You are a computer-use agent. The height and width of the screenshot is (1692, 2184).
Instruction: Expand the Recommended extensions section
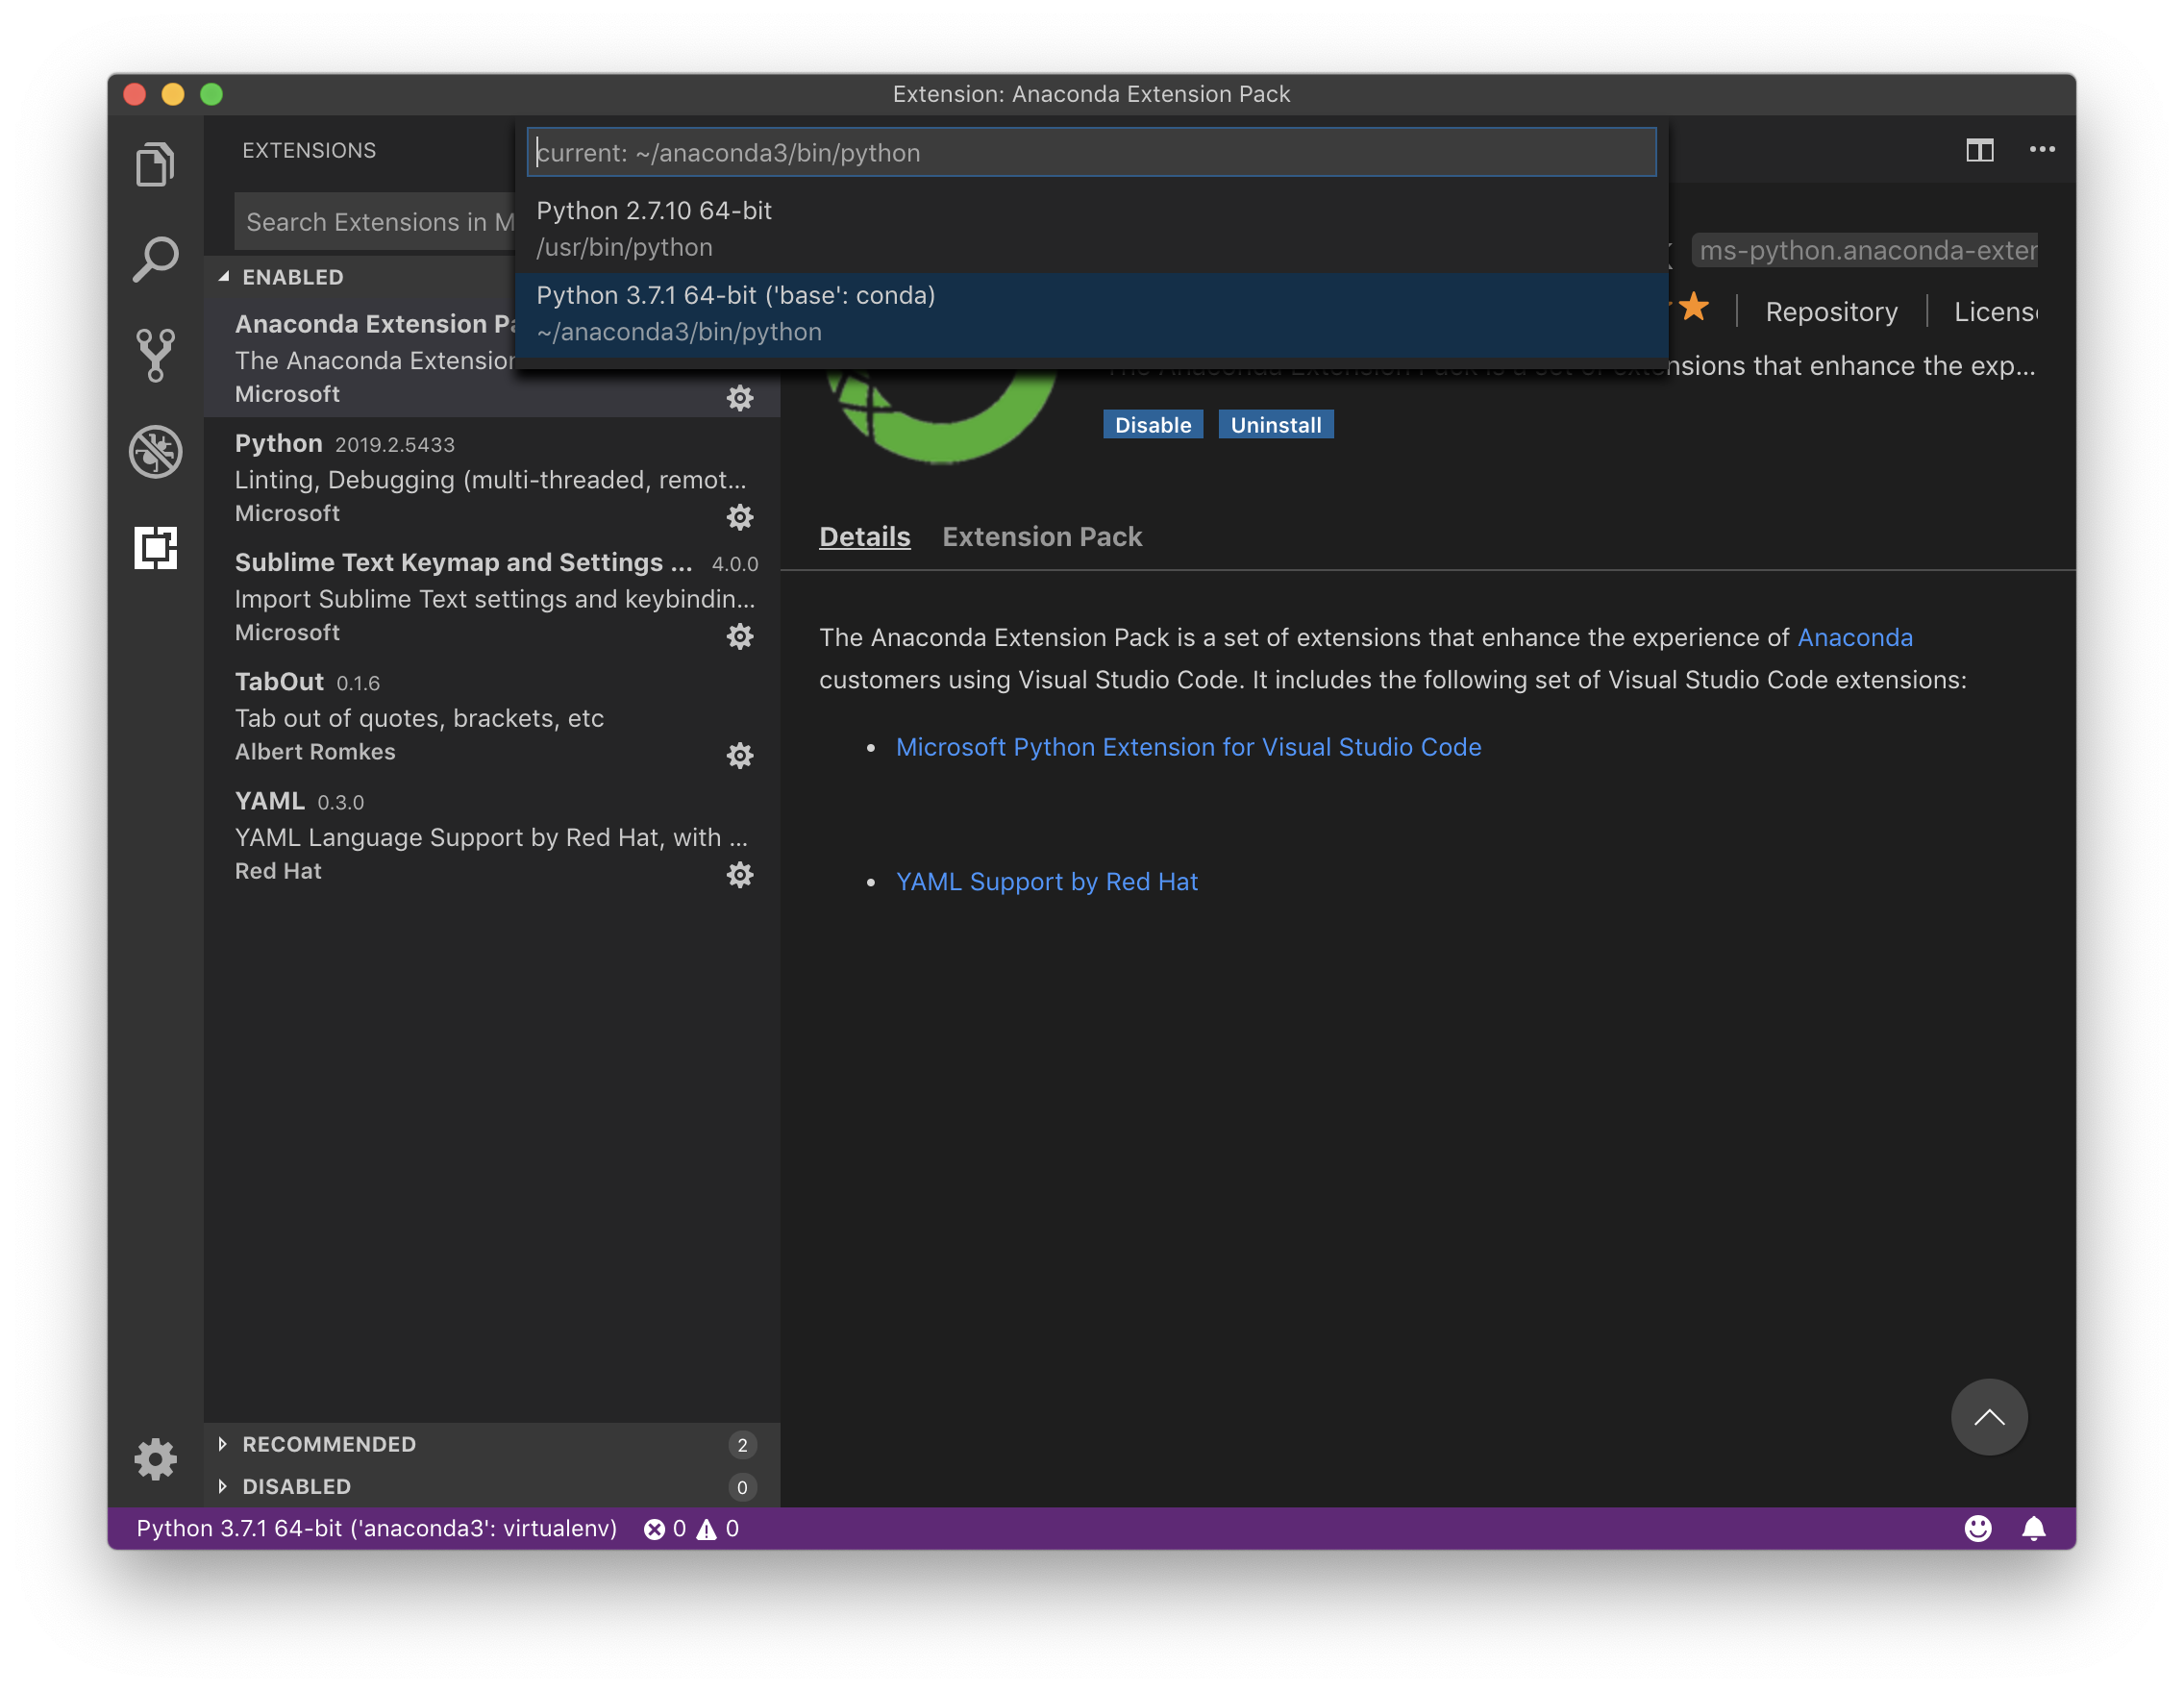pyautogui.click(x=329, y=1444)
